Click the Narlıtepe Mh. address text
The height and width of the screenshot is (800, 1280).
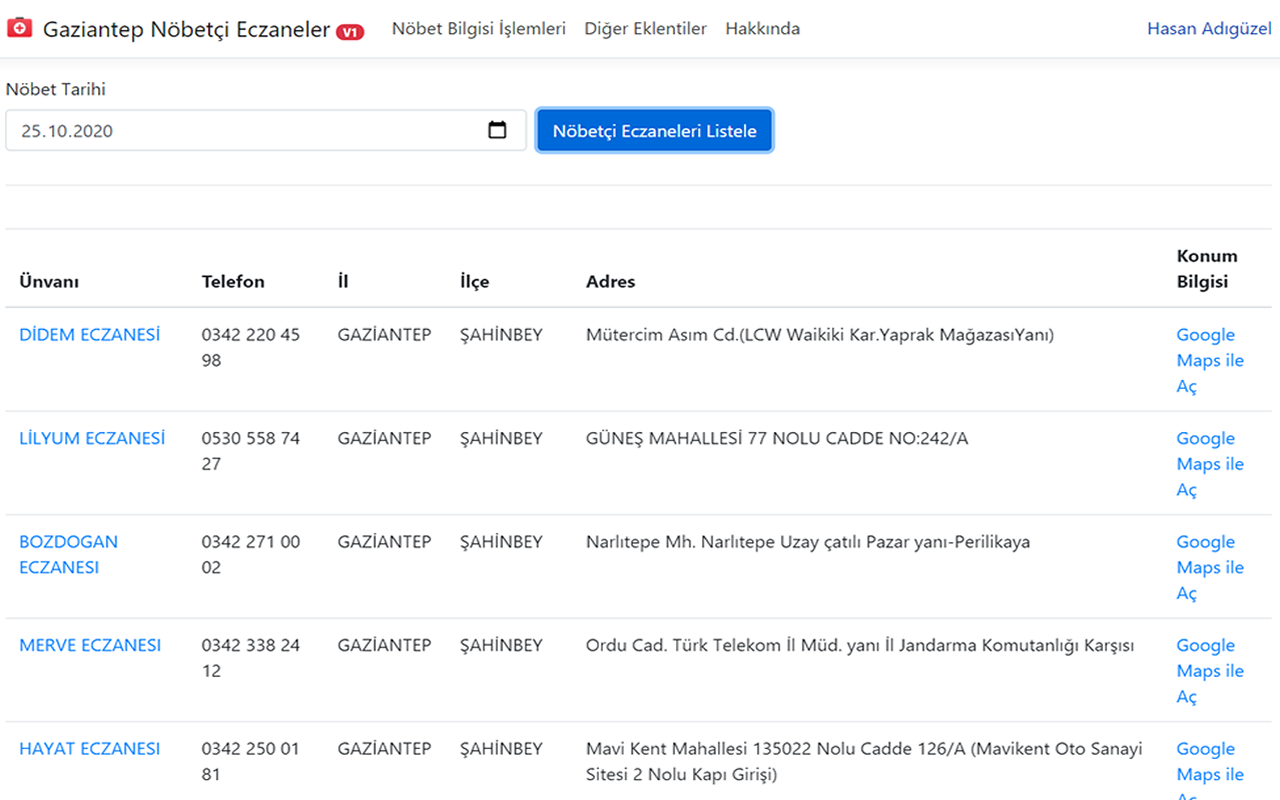click(x=808, y=542)
